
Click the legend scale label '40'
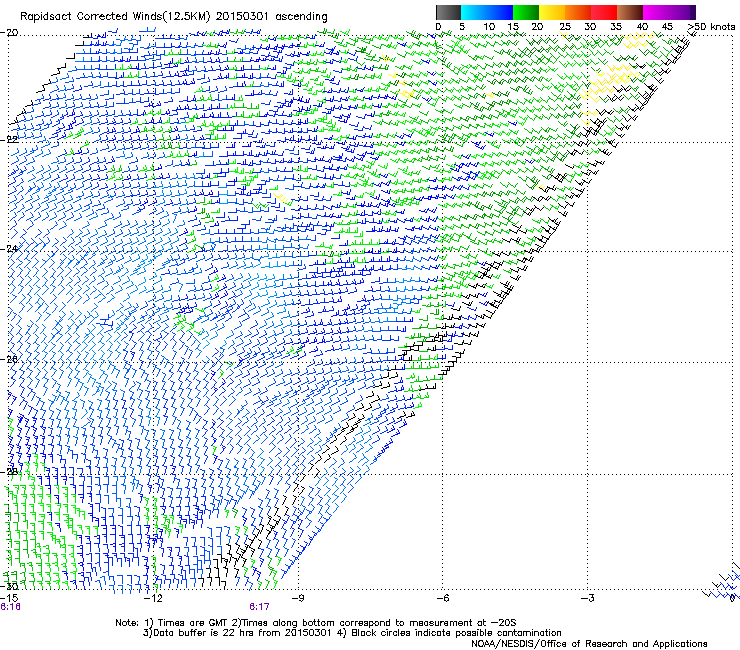(642, 26)
